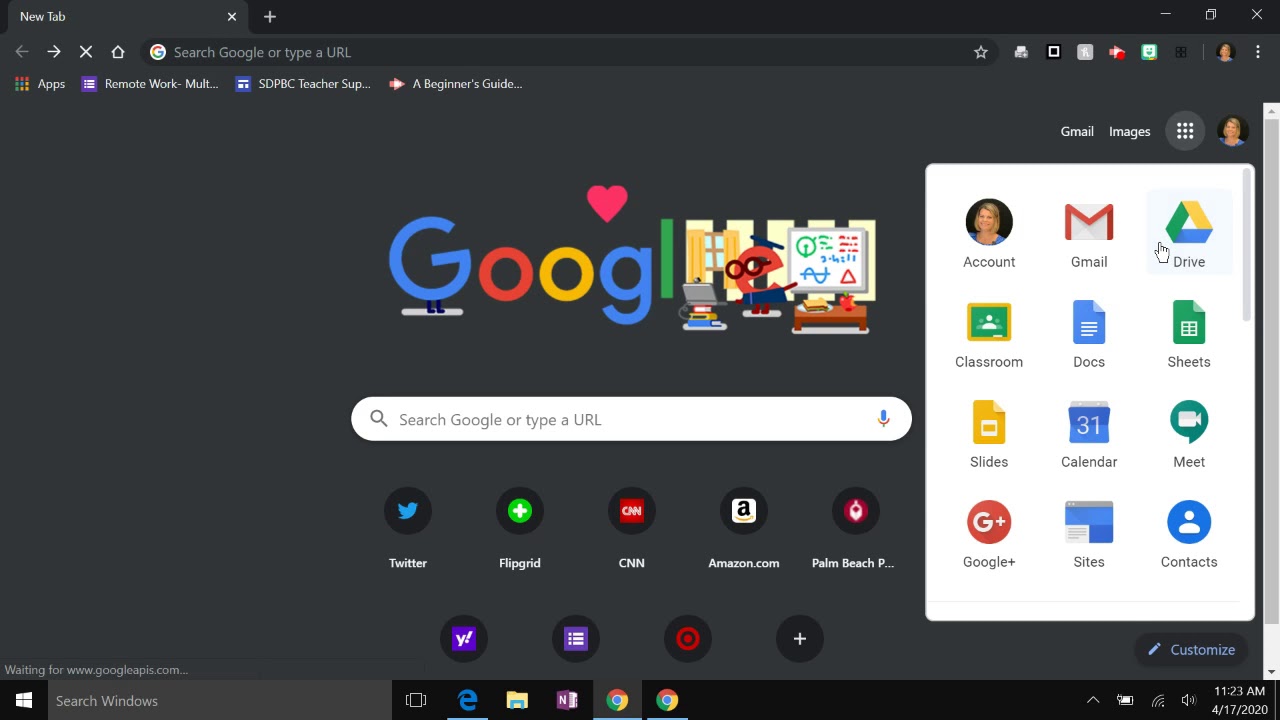Open A Beginner's Guide... bookmark
1280x720 pixels.
pyautogui.click(x=456, y=84)
